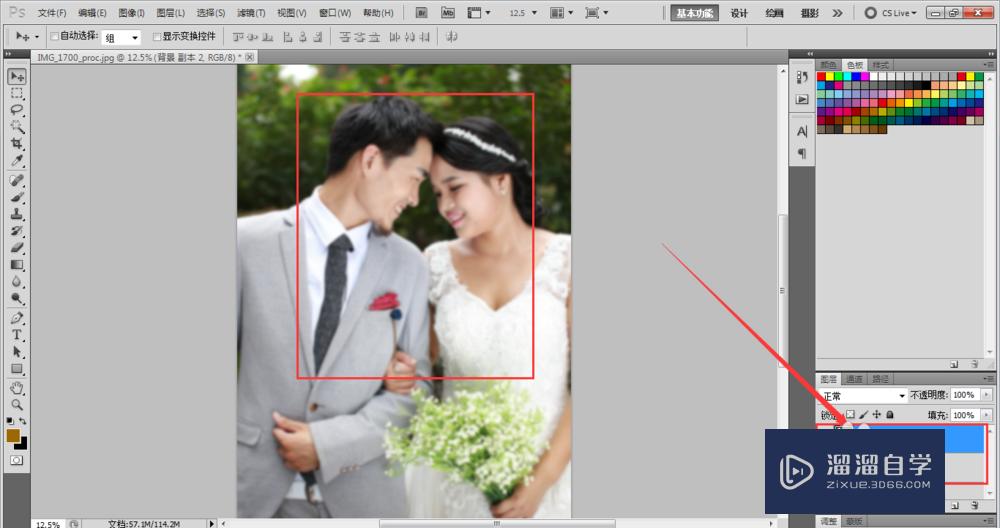Toggle lock position in Layers panel
The image size is (1000, 528).
877,414
